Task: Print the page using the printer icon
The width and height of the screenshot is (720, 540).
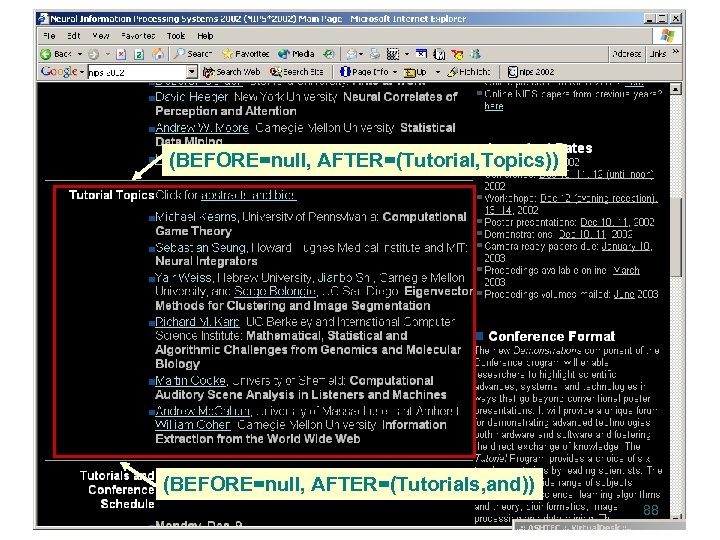Action: click(x=375, y=54)
